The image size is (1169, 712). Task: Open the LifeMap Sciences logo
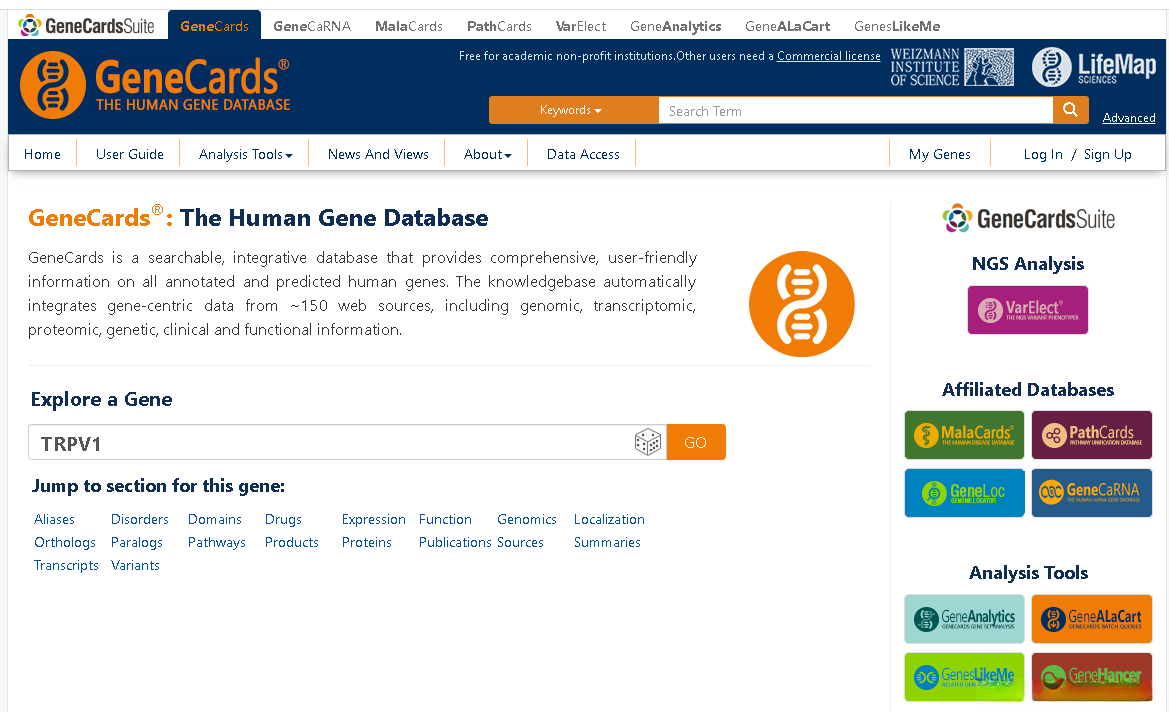(x=1094, y=67)
